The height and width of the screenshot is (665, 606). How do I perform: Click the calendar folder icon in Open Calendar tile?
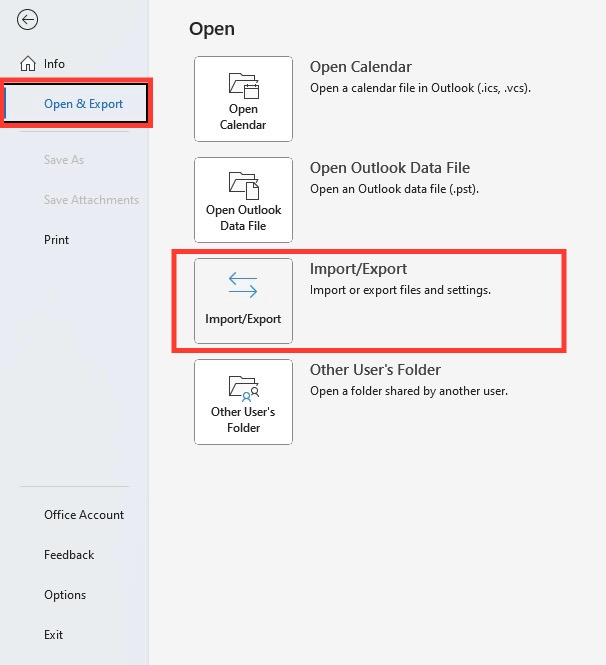click(x=244, y=85)
